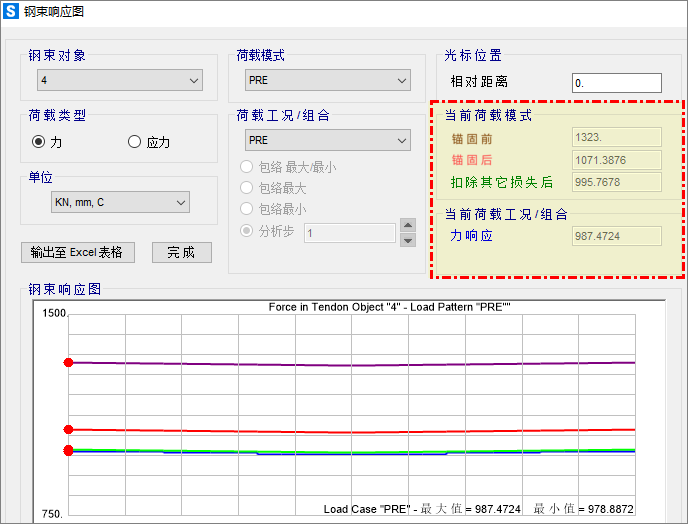Click the 扣除其它损失后 value field
Screen dimensions: 688x524
pyautogui.click(x=616, y=182)
